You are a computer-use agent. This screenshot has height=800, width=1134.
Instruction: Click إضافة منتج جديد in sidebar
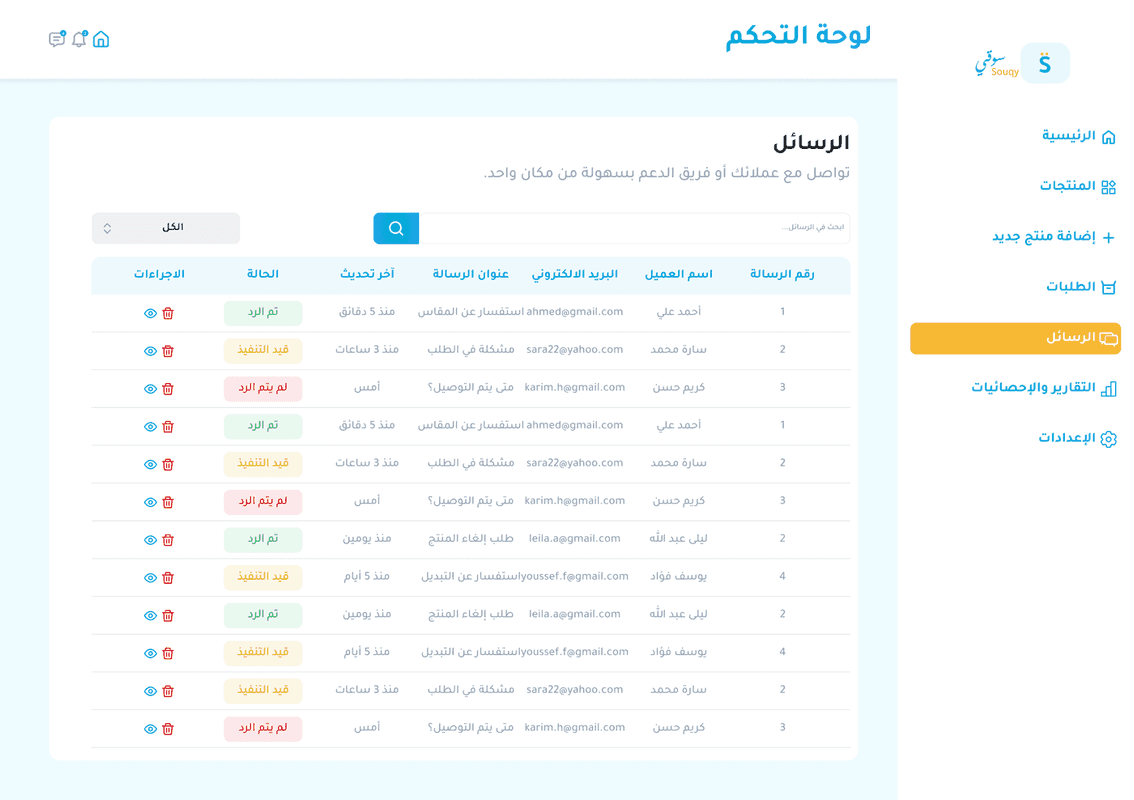pos(1053,237)
